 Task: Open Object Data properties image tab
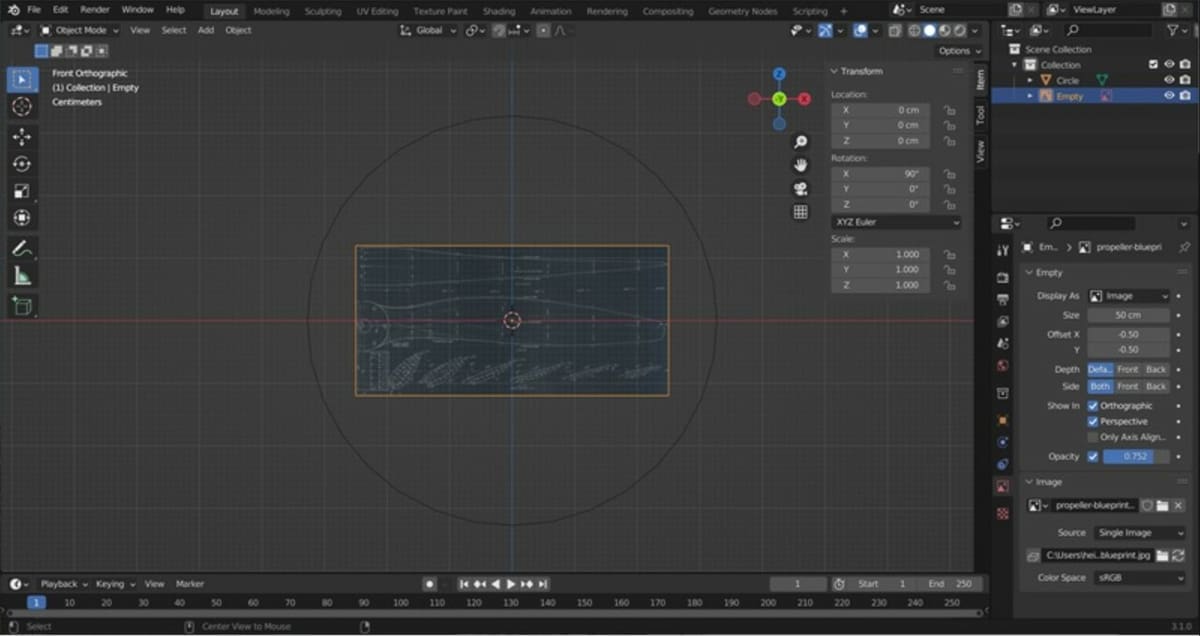1003,486
